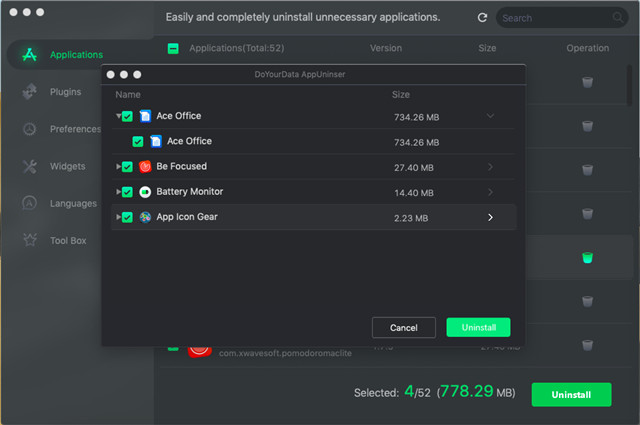The height and width of the screenshot is (425, 640).
Task: Uncheck the top-level Ace Office checkbox
Action: (x=127, y=116)
